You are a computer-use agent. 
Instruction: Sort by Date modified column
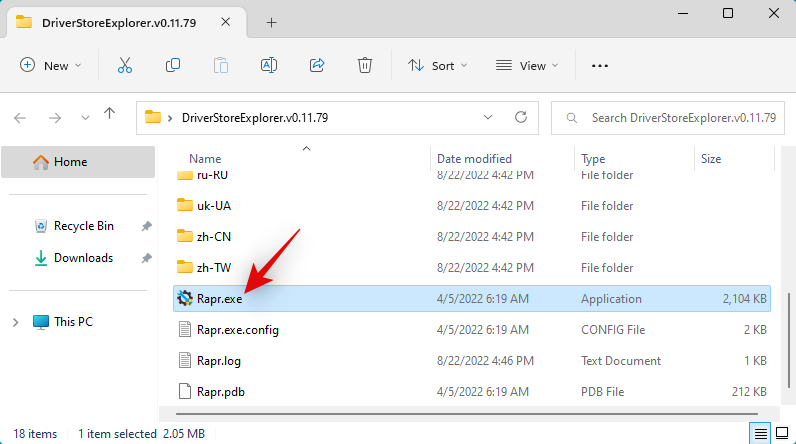474,159
